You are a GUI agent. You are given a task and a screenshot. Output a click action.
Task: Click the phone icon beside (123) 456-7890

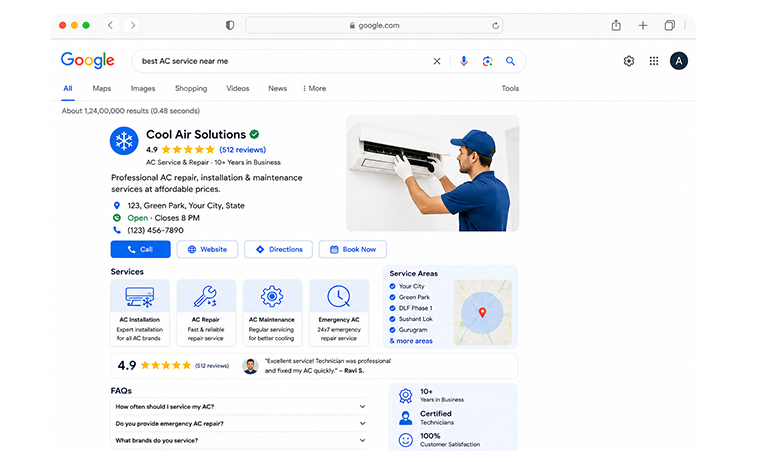click(117, 230)
